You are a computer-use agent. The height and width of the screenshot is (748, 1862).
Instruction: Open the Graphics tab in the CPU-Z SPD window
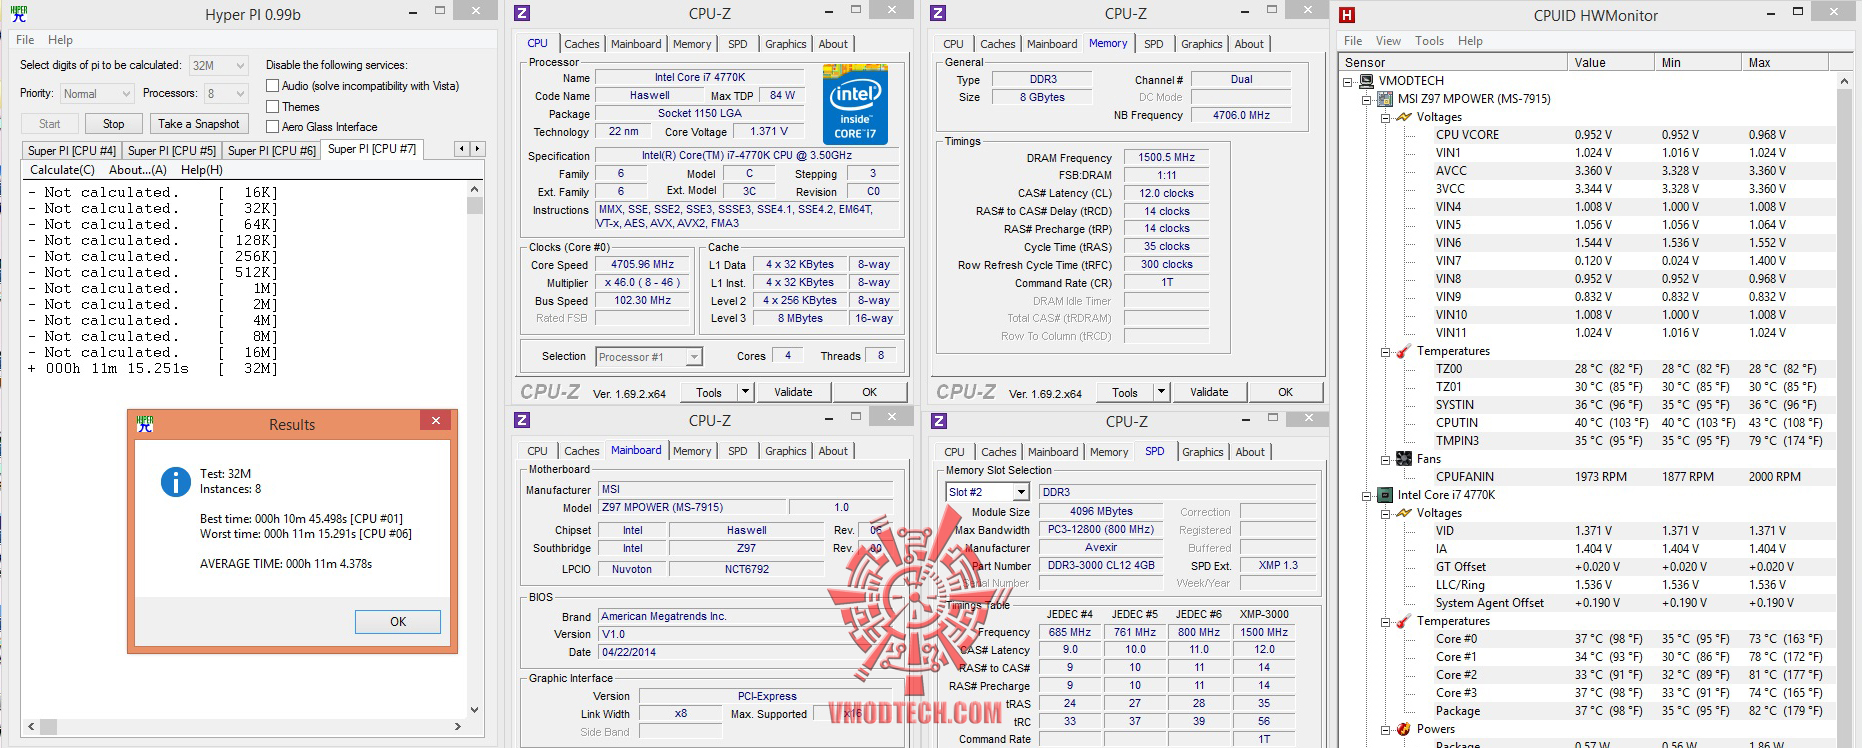tap(1203, 452)
